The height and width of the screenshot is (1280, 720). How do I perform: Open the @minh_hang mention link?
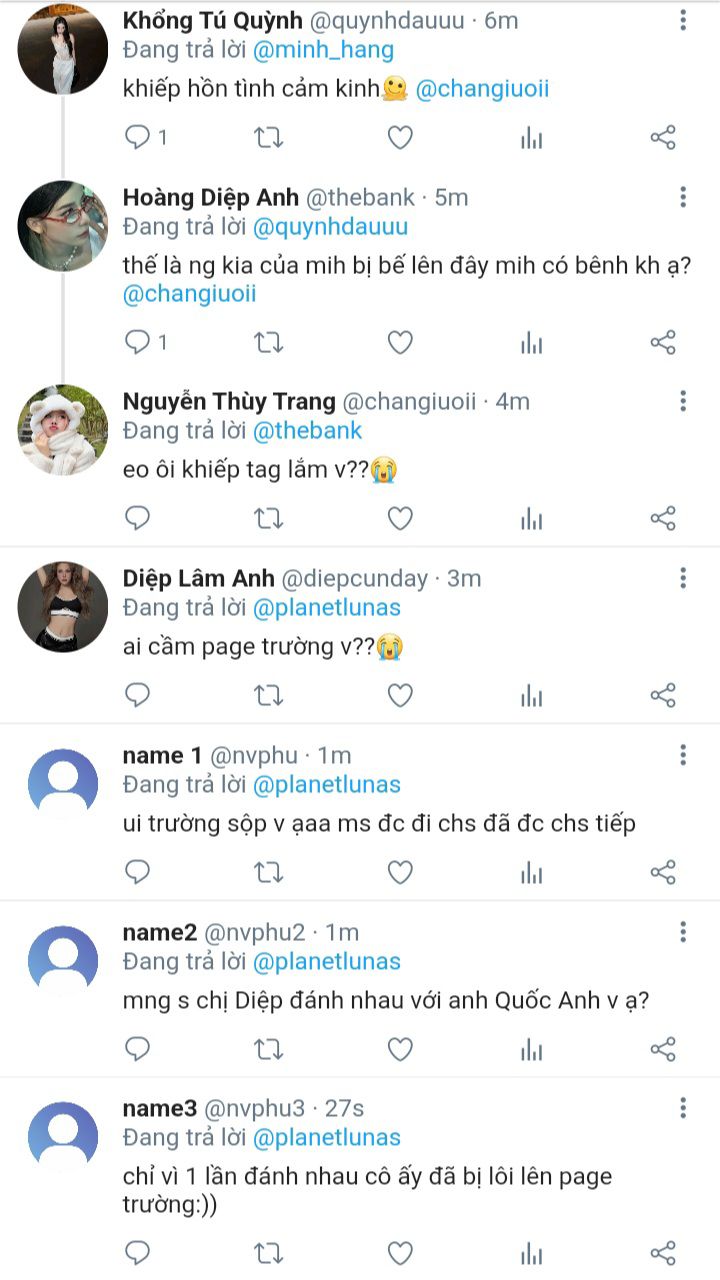pos(324,50)
